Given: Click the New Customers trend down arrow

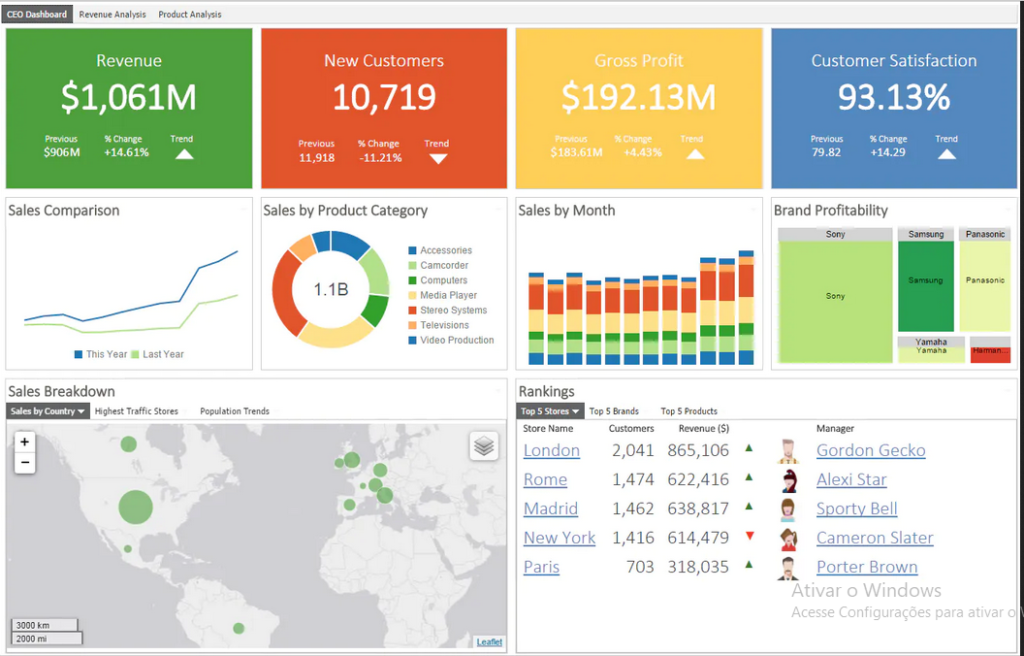Looking at the screenshot, I should 437,158.
